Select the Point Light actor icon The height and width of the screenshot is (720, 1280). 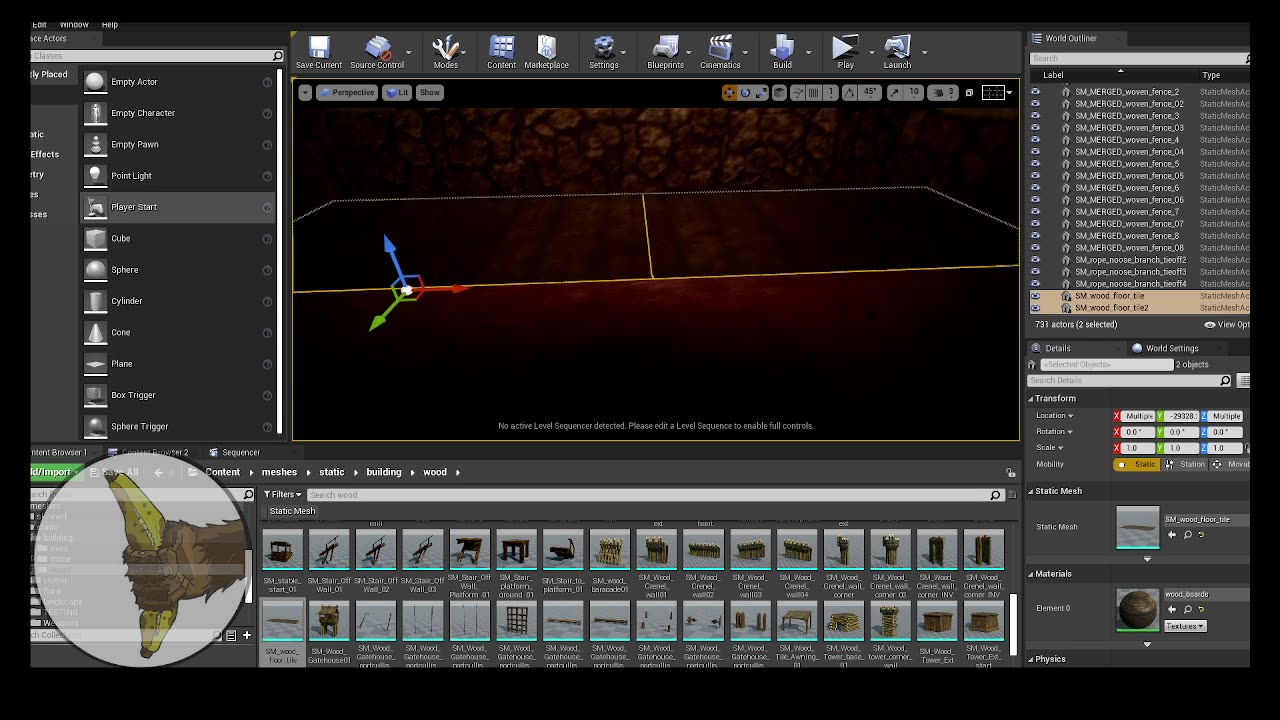[x=95, y=176]
